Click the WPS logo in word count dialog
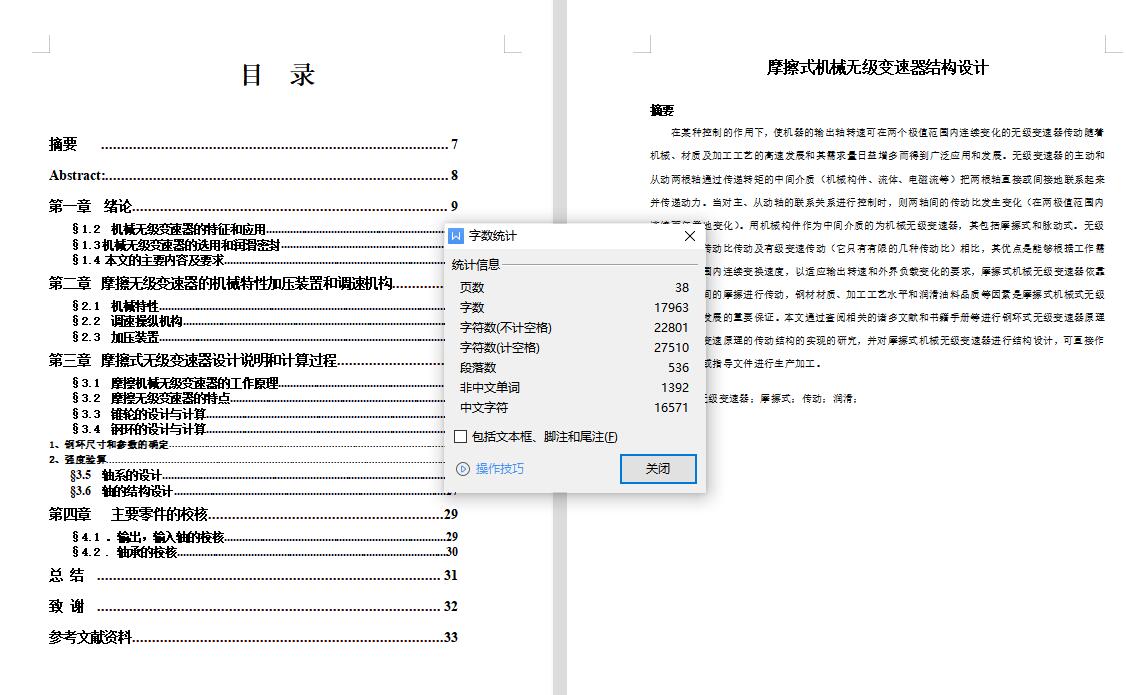Screen dimensions: 1126x695 (456, 236)
